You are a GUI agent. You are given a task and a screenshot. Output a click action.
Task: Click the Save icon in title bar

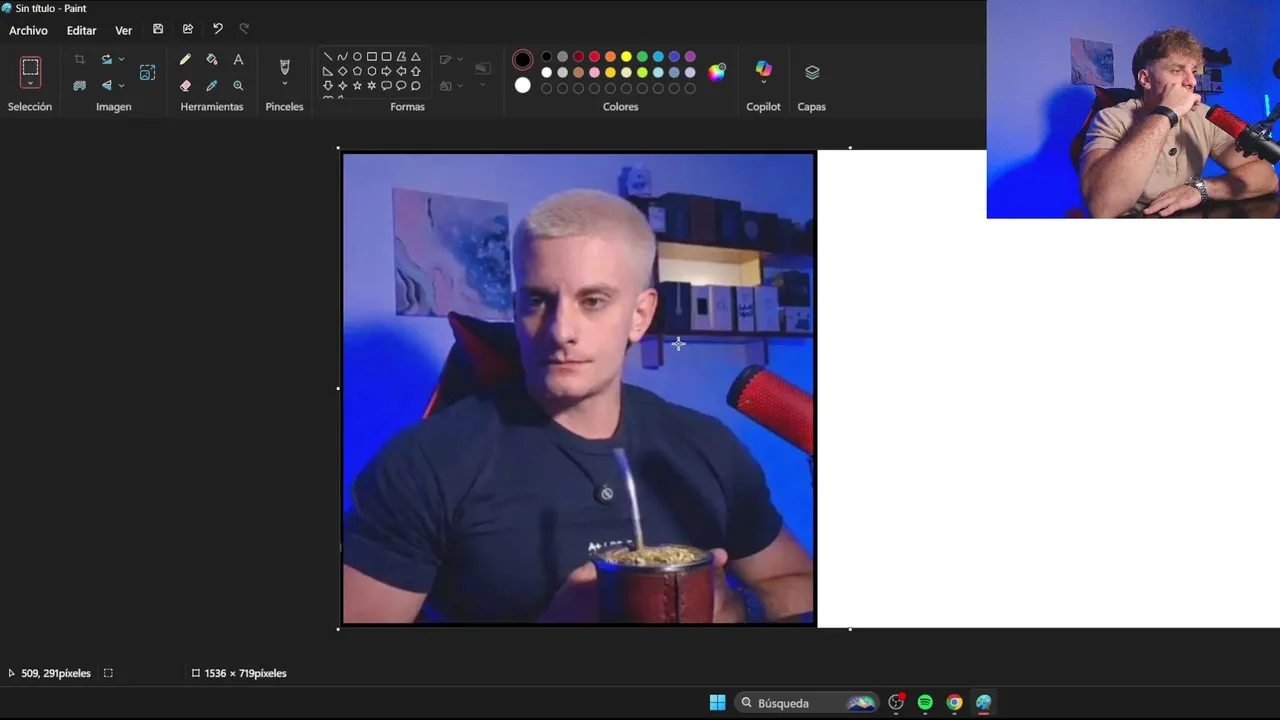pyautogui.click(x=158, y=29)
